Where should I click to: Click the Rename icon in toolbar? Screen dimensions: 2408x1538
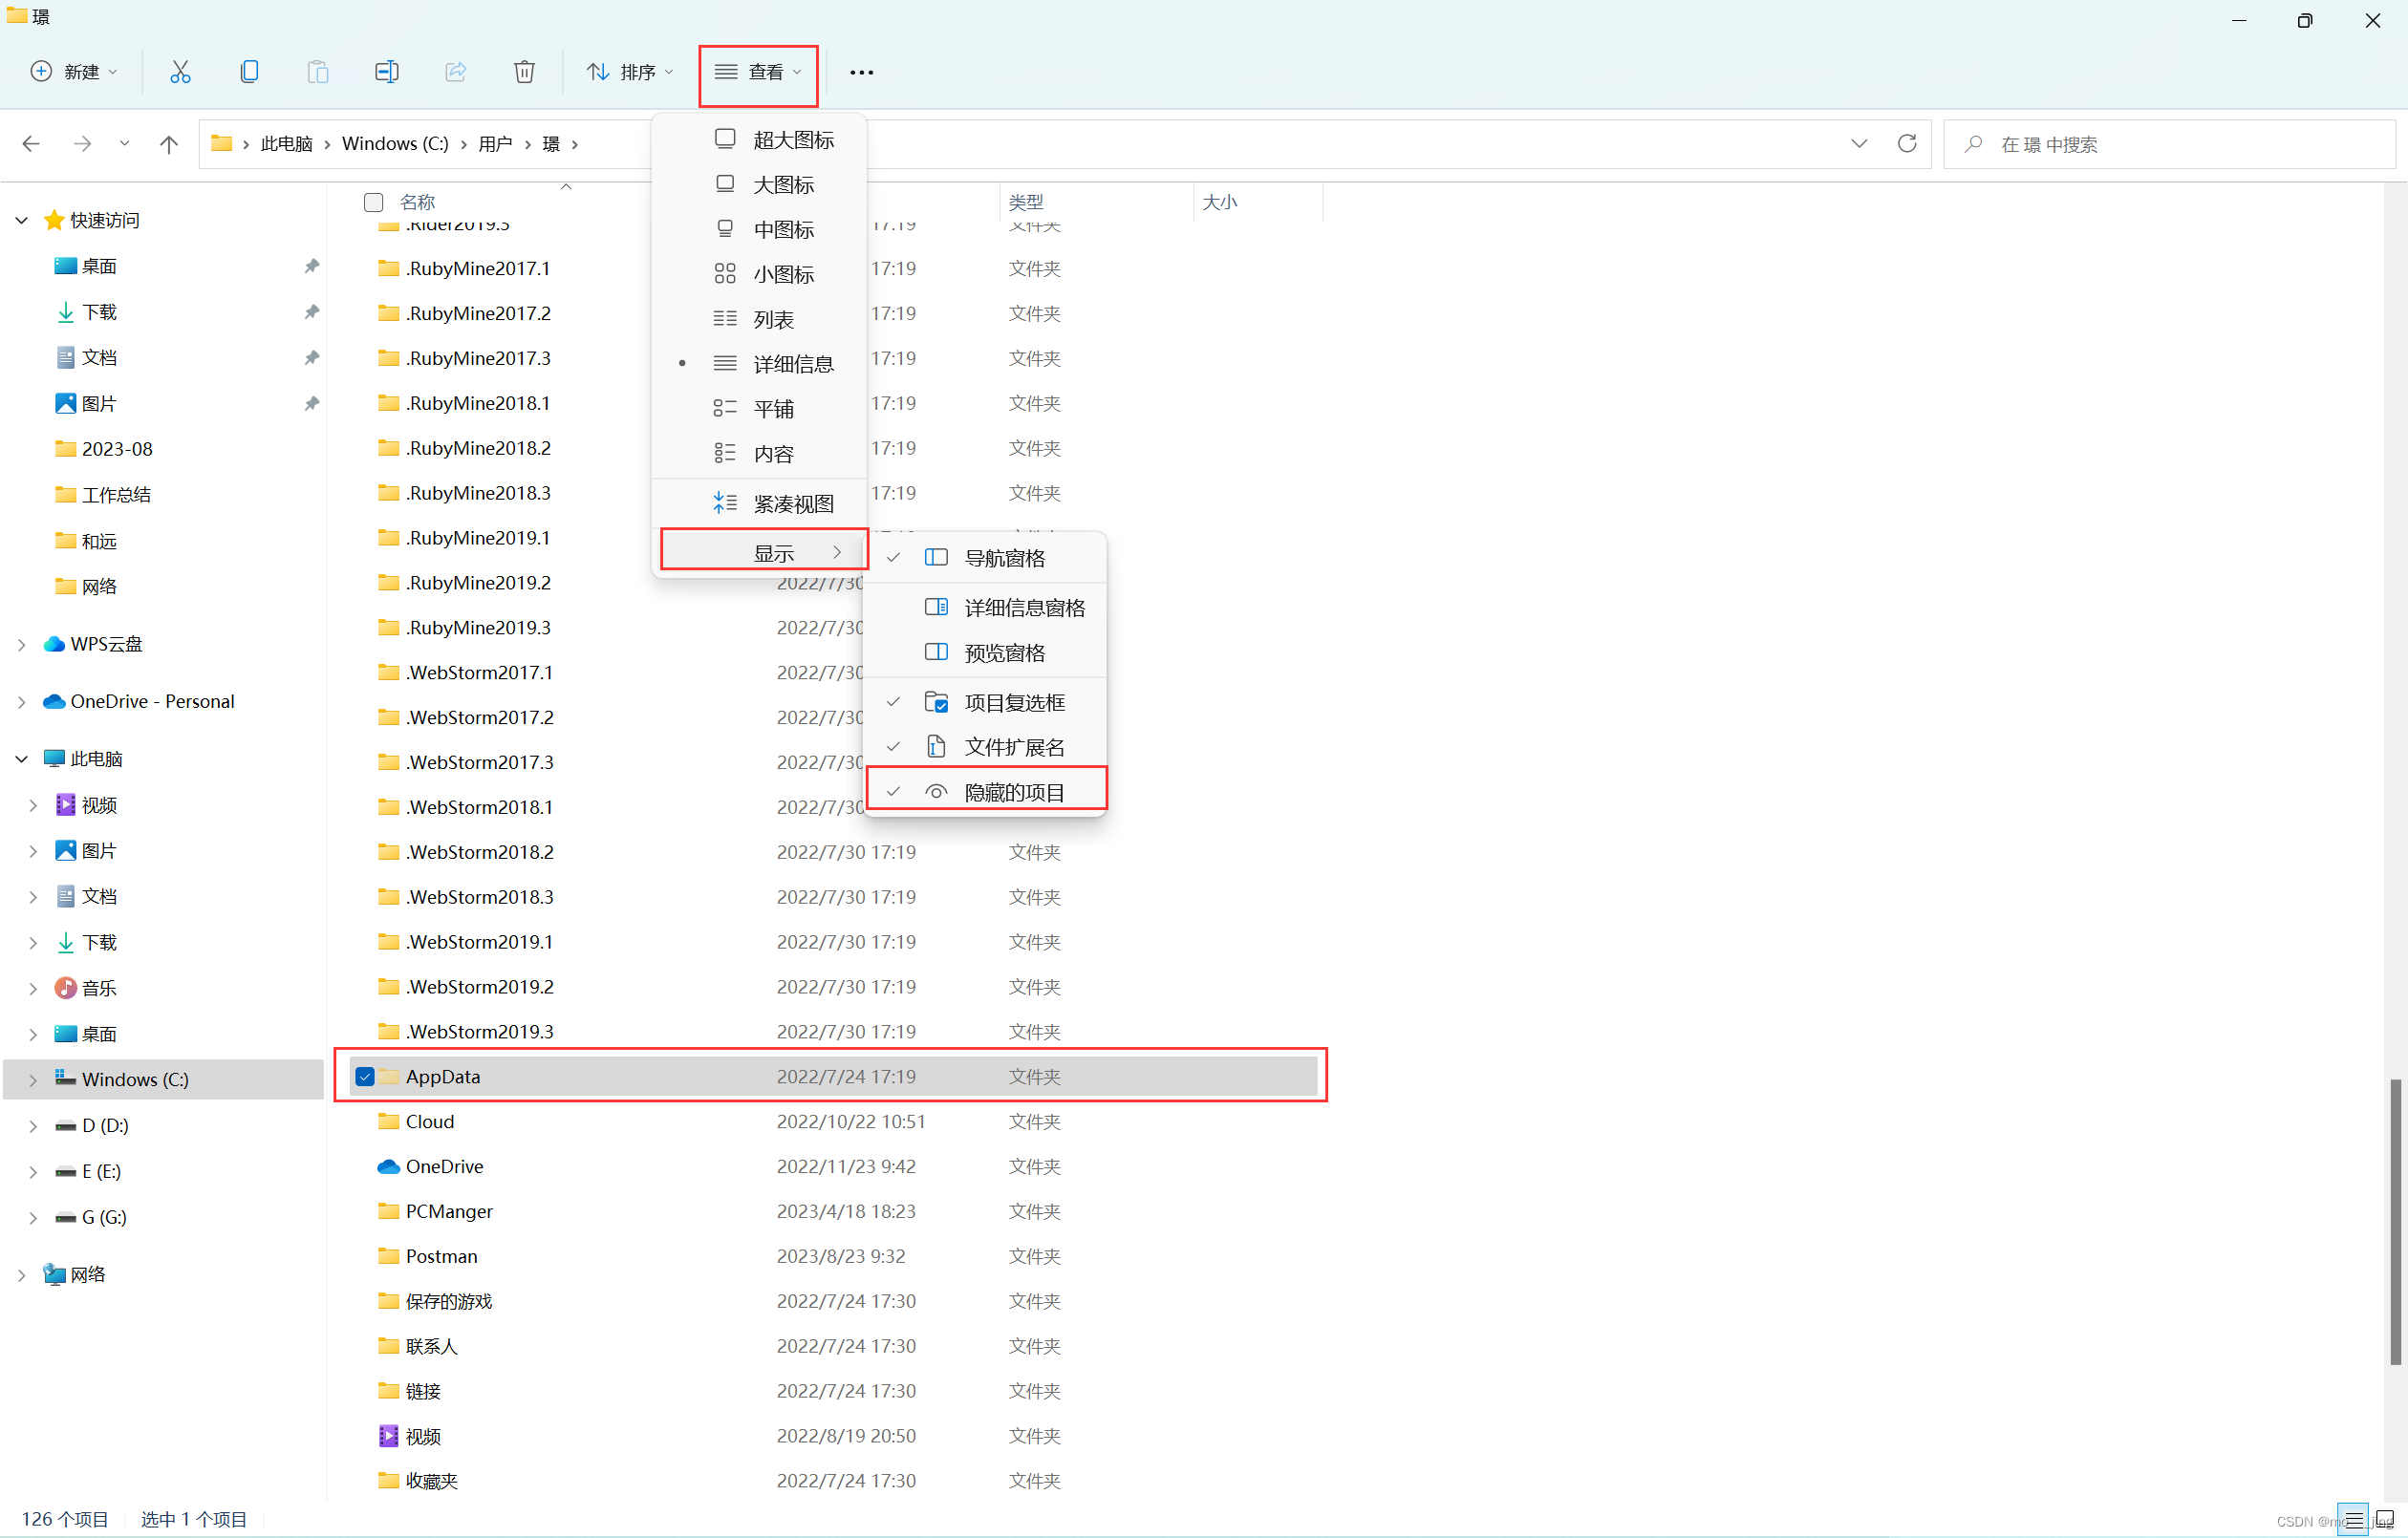pyautogui.click(x=386, y=72)
